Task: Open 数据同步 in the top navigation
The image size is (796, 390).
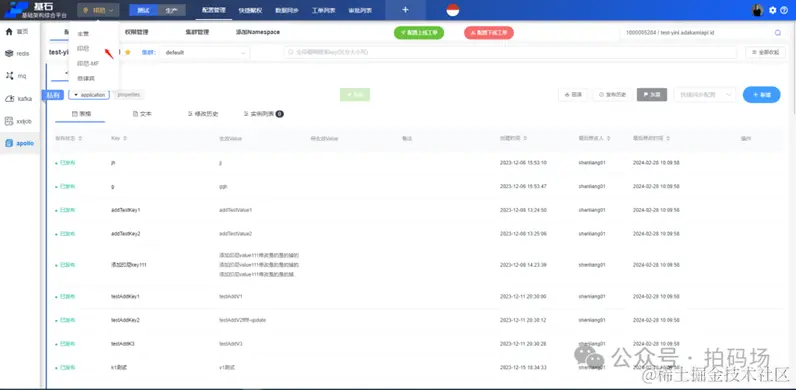Action: point(287,10)
